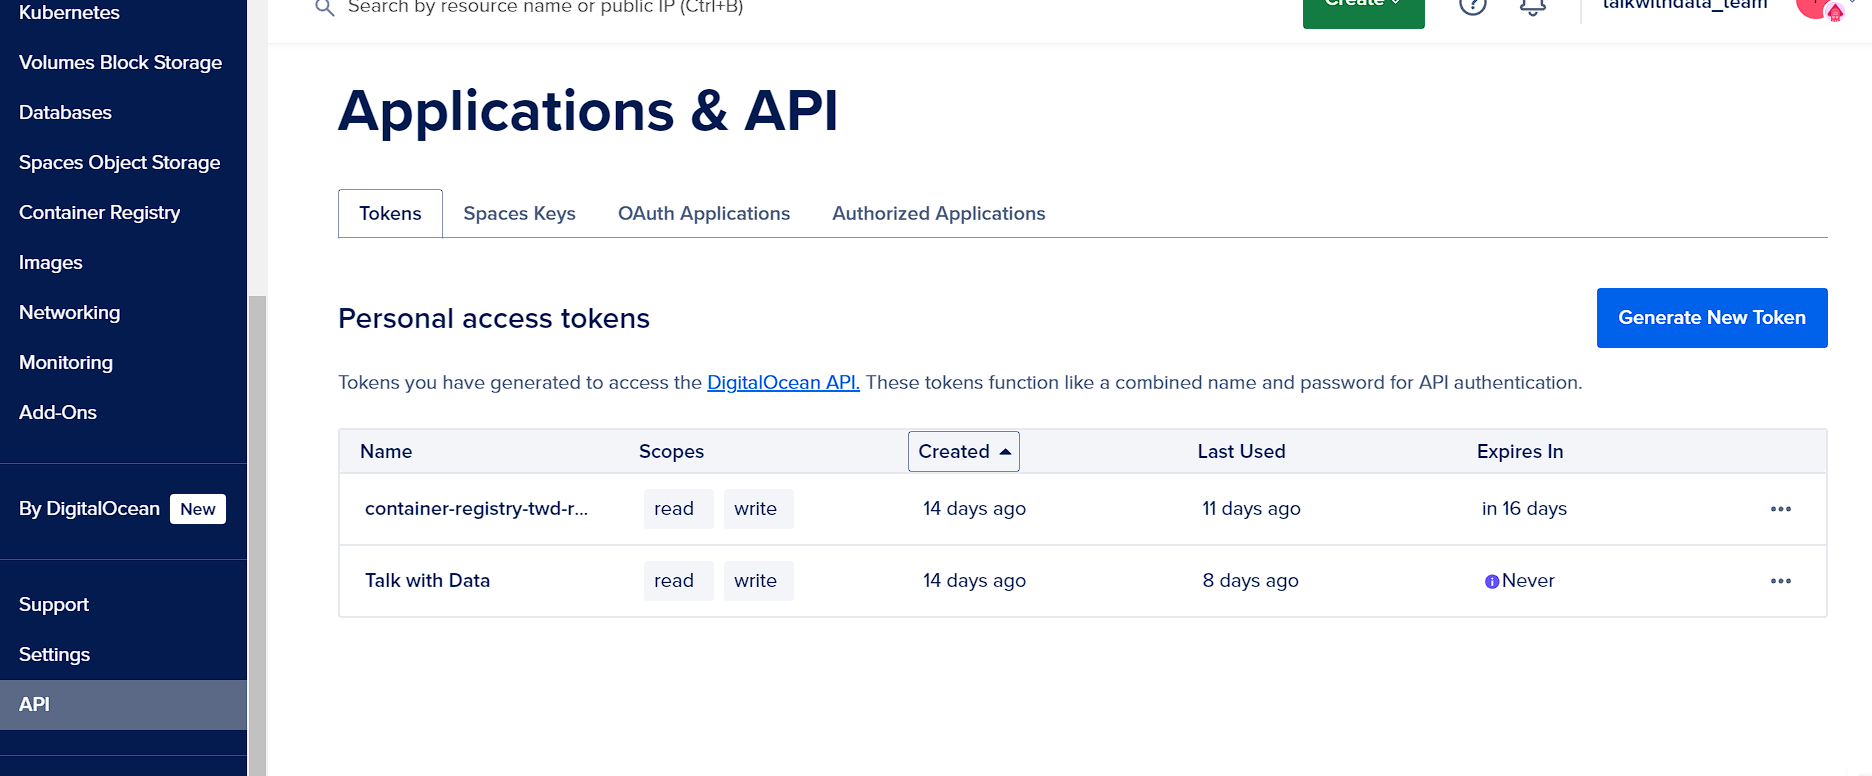Open the help question mark icon

(x=1473, y=6)
